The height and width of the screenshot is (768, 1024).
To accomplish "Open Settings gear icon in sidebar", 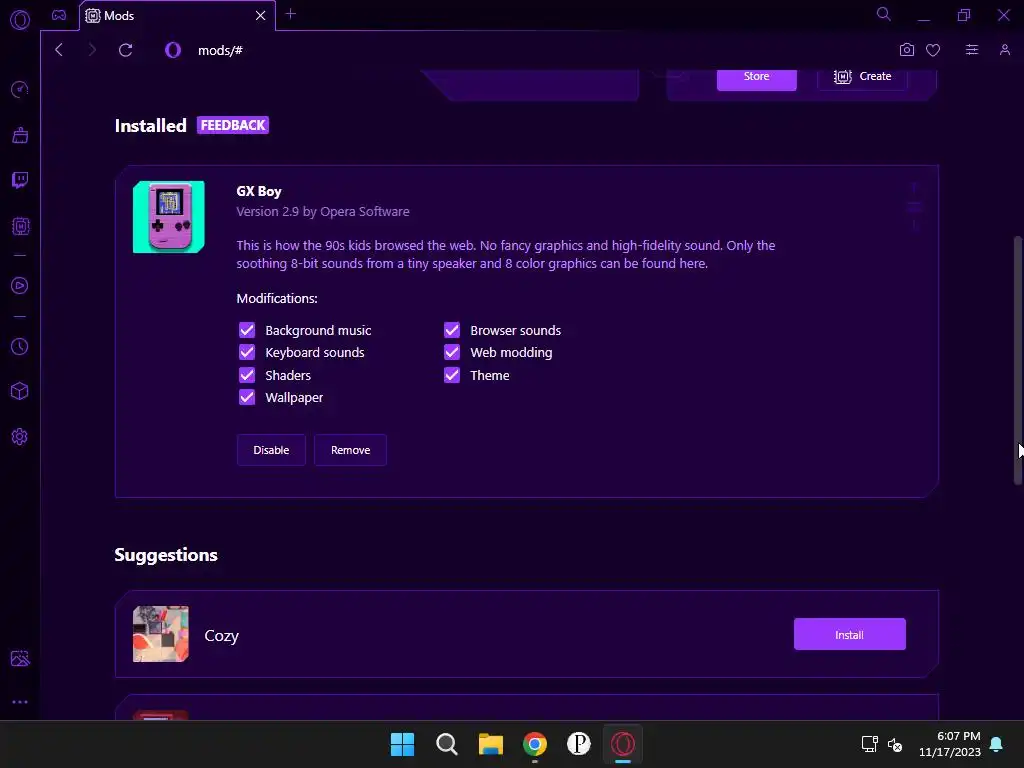I will pos(20,436).
